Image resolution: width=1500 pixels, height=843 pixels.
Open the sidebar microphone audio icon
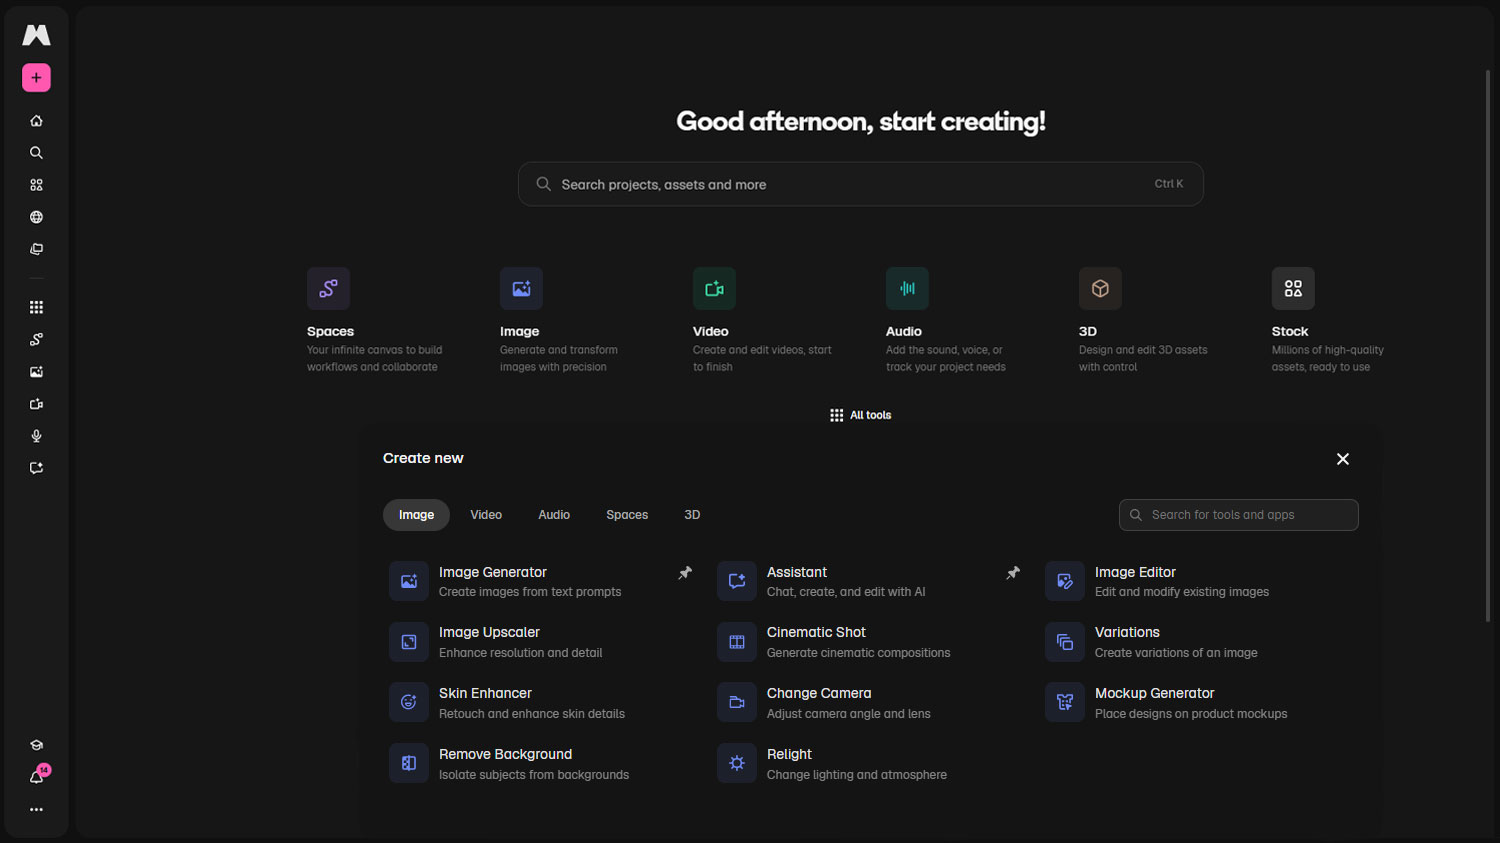[x=36, y=436]
